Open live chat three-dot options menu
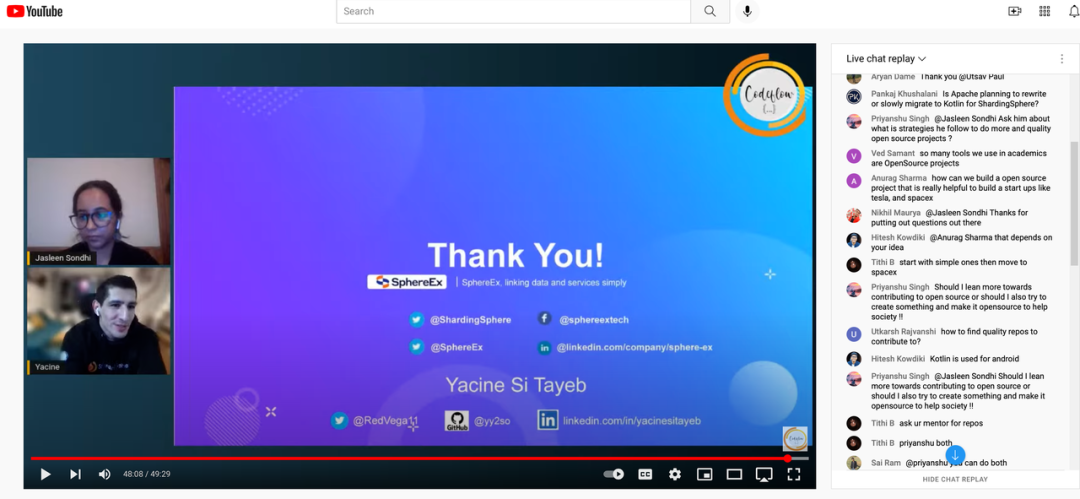 pyautogui.click(x=1061, y=59)
